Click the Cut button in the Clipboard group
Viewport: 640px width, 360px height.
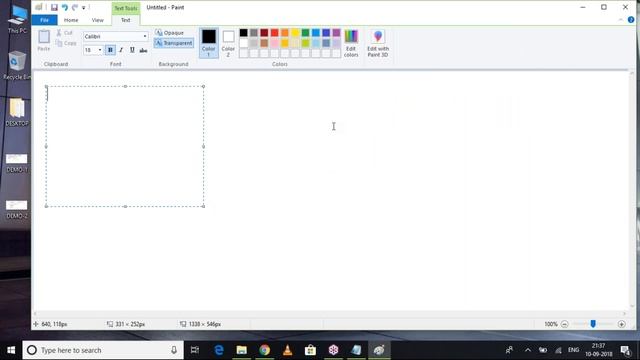[x=64, y=33]
